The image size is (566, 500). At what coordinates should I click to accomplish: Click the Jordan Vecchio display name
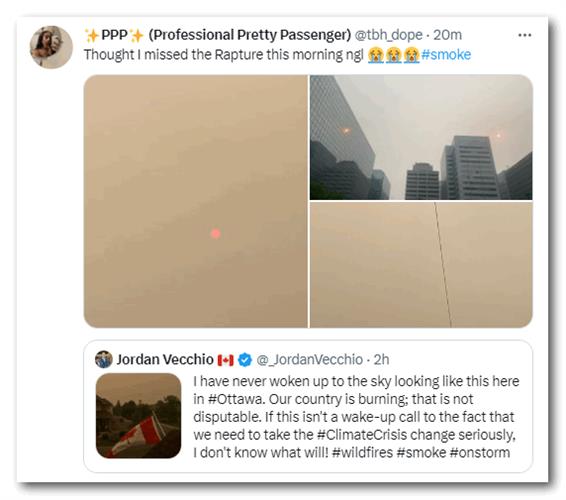[165, 360]
